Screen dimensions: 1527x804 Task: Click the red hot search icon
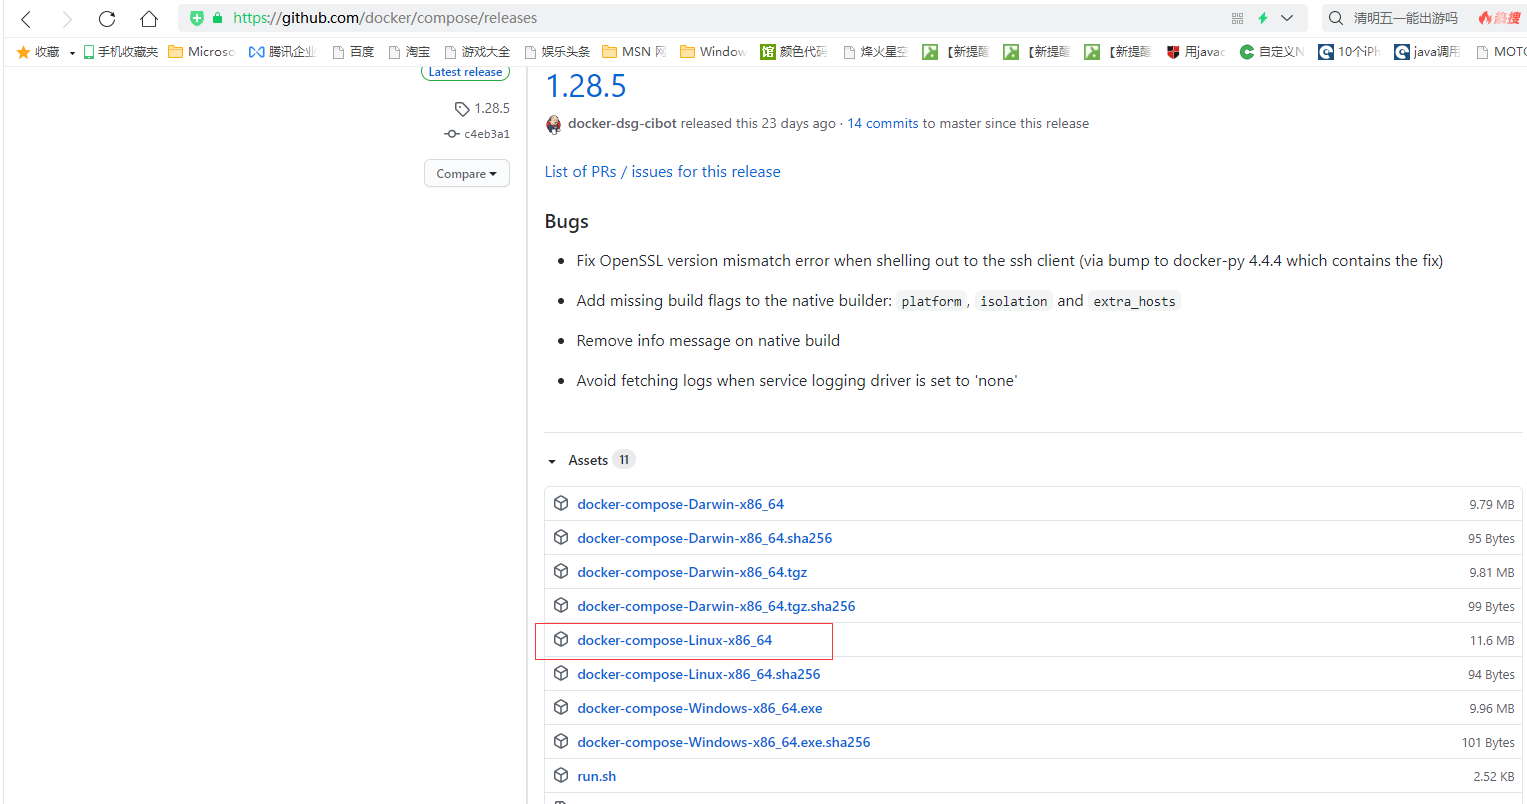tap(1499, 18)
